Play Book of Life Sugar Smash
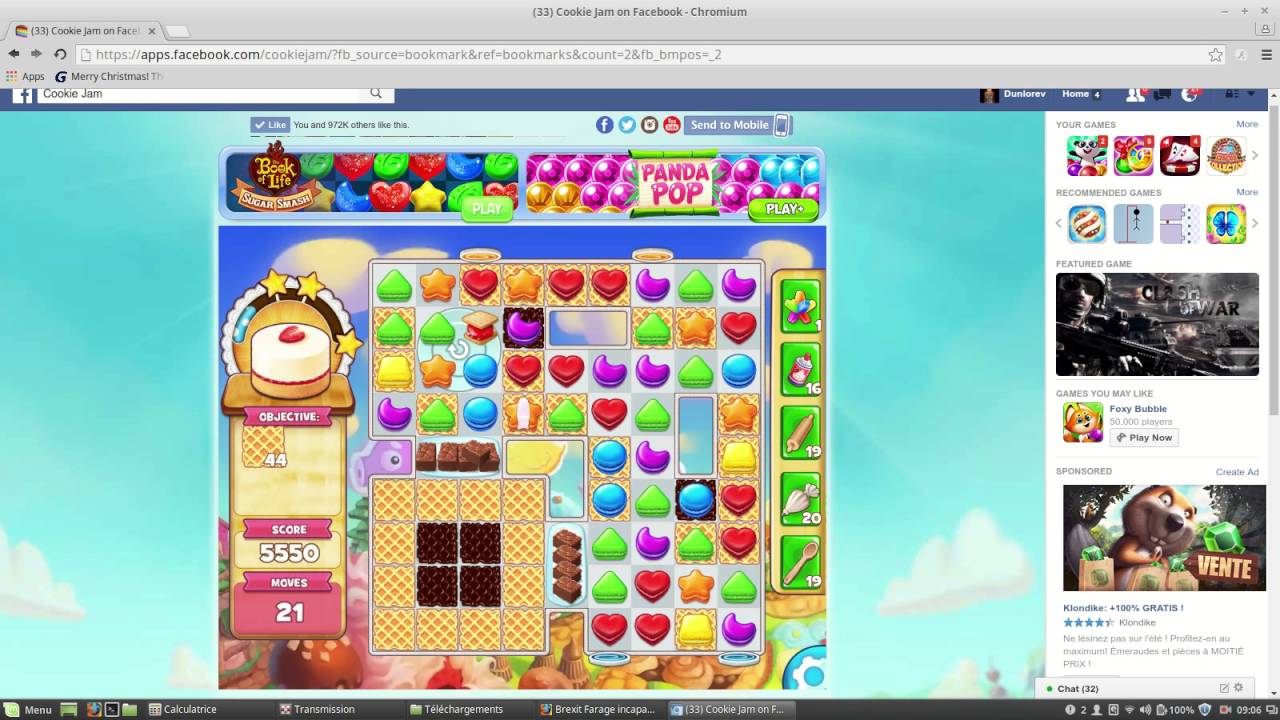1280x720 pixels. (486, 209)
